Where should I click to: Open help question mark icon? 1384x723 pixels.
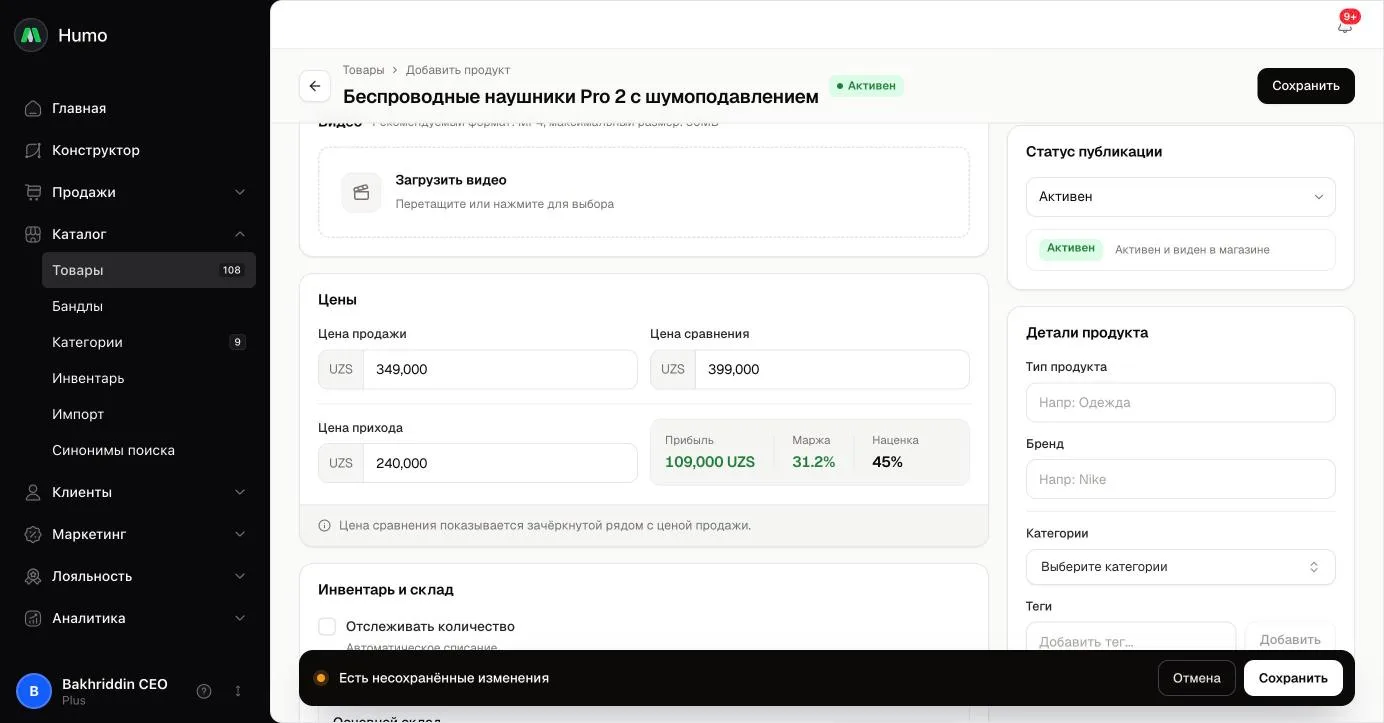click(204, 691)
